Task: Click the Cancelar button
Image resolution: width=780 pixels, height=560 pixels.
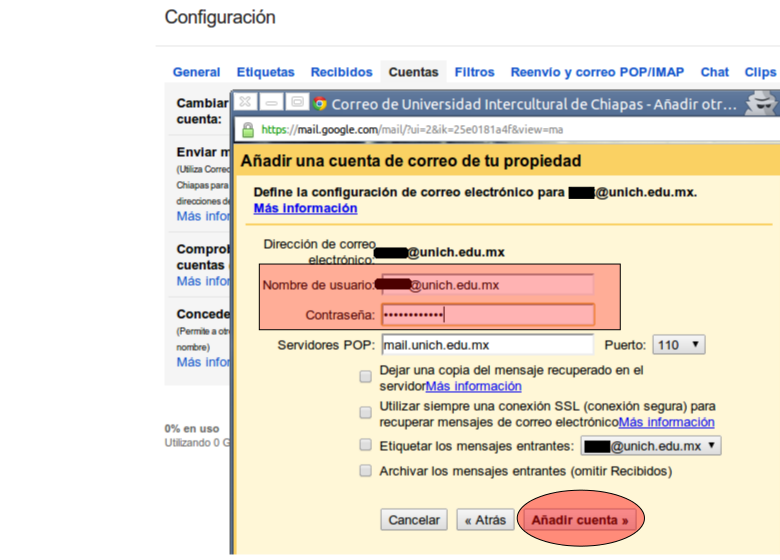Action: point(414,520)
